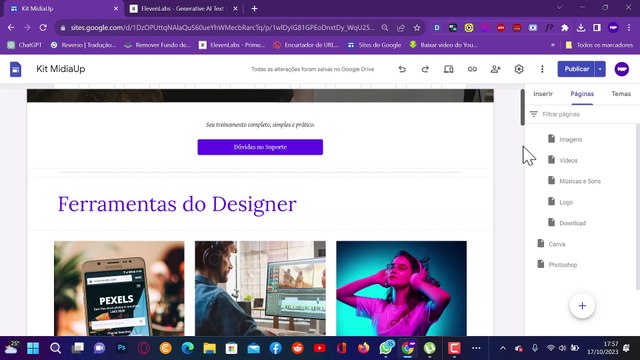Viewport: 640px width, 360px height.
Task: Open Windows taskbar search
Action: [55, 348]
